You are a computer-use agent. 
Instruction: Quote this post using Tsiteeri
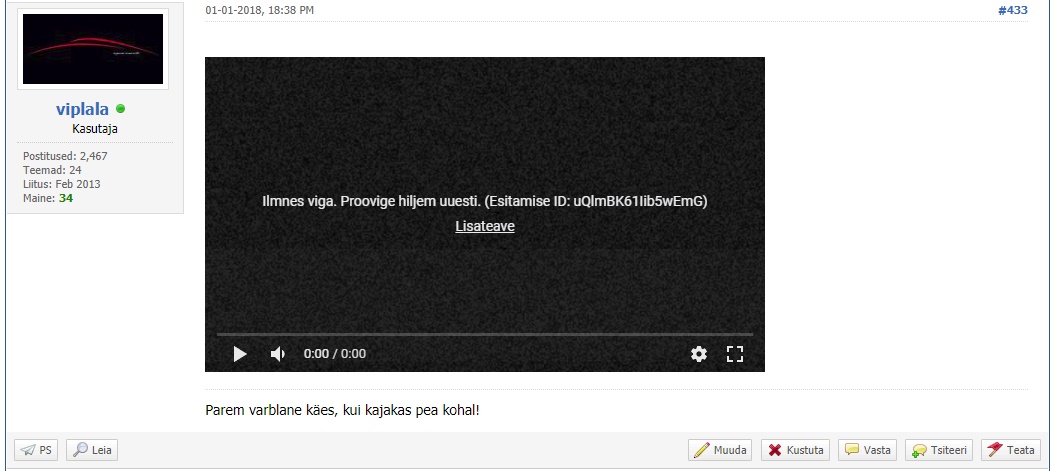pyautogui.click(x=937, y=450)
